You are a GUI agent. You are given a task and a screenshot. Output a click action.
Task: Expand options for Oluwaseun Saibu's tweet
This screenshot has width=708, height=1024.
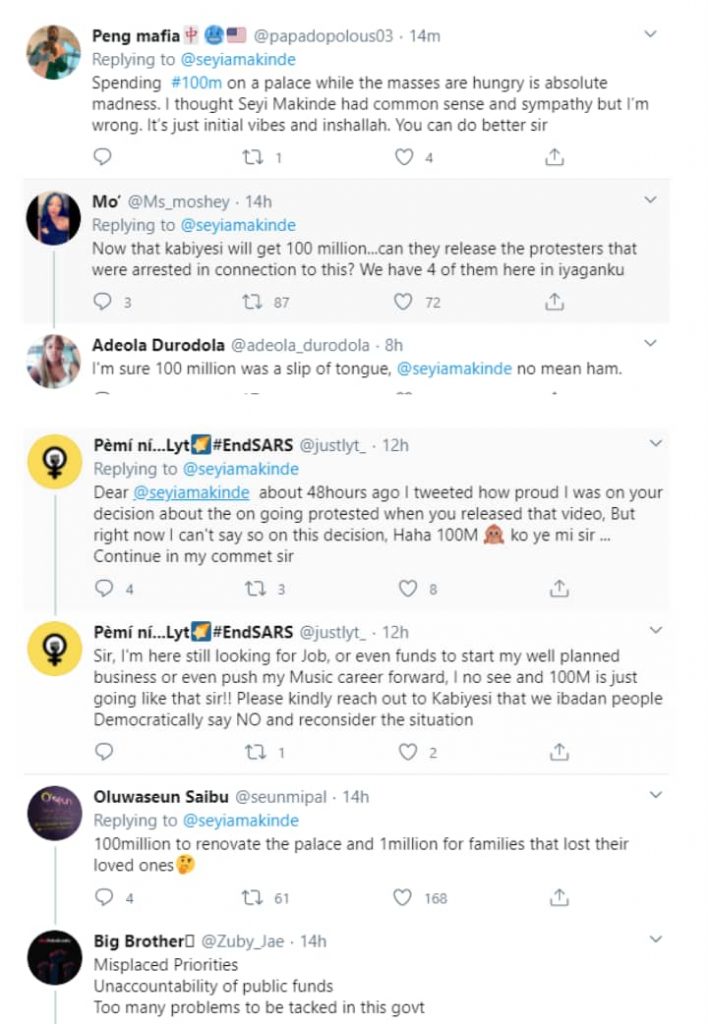click(x=656, y=796)
